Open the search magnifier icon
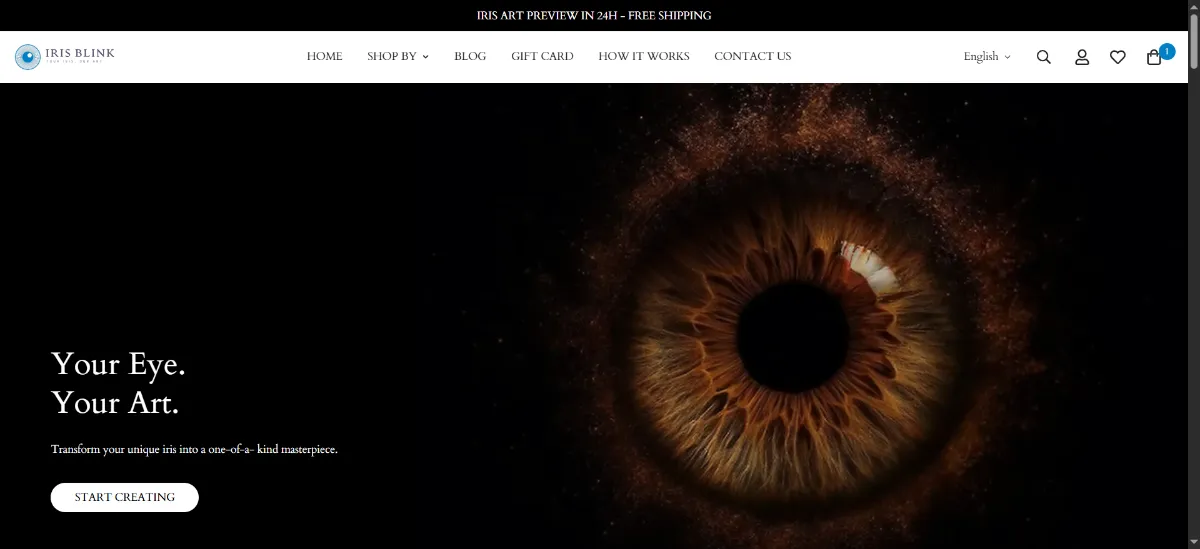Viewport: 1200px width, 549px height. [x=1044, y=57]
